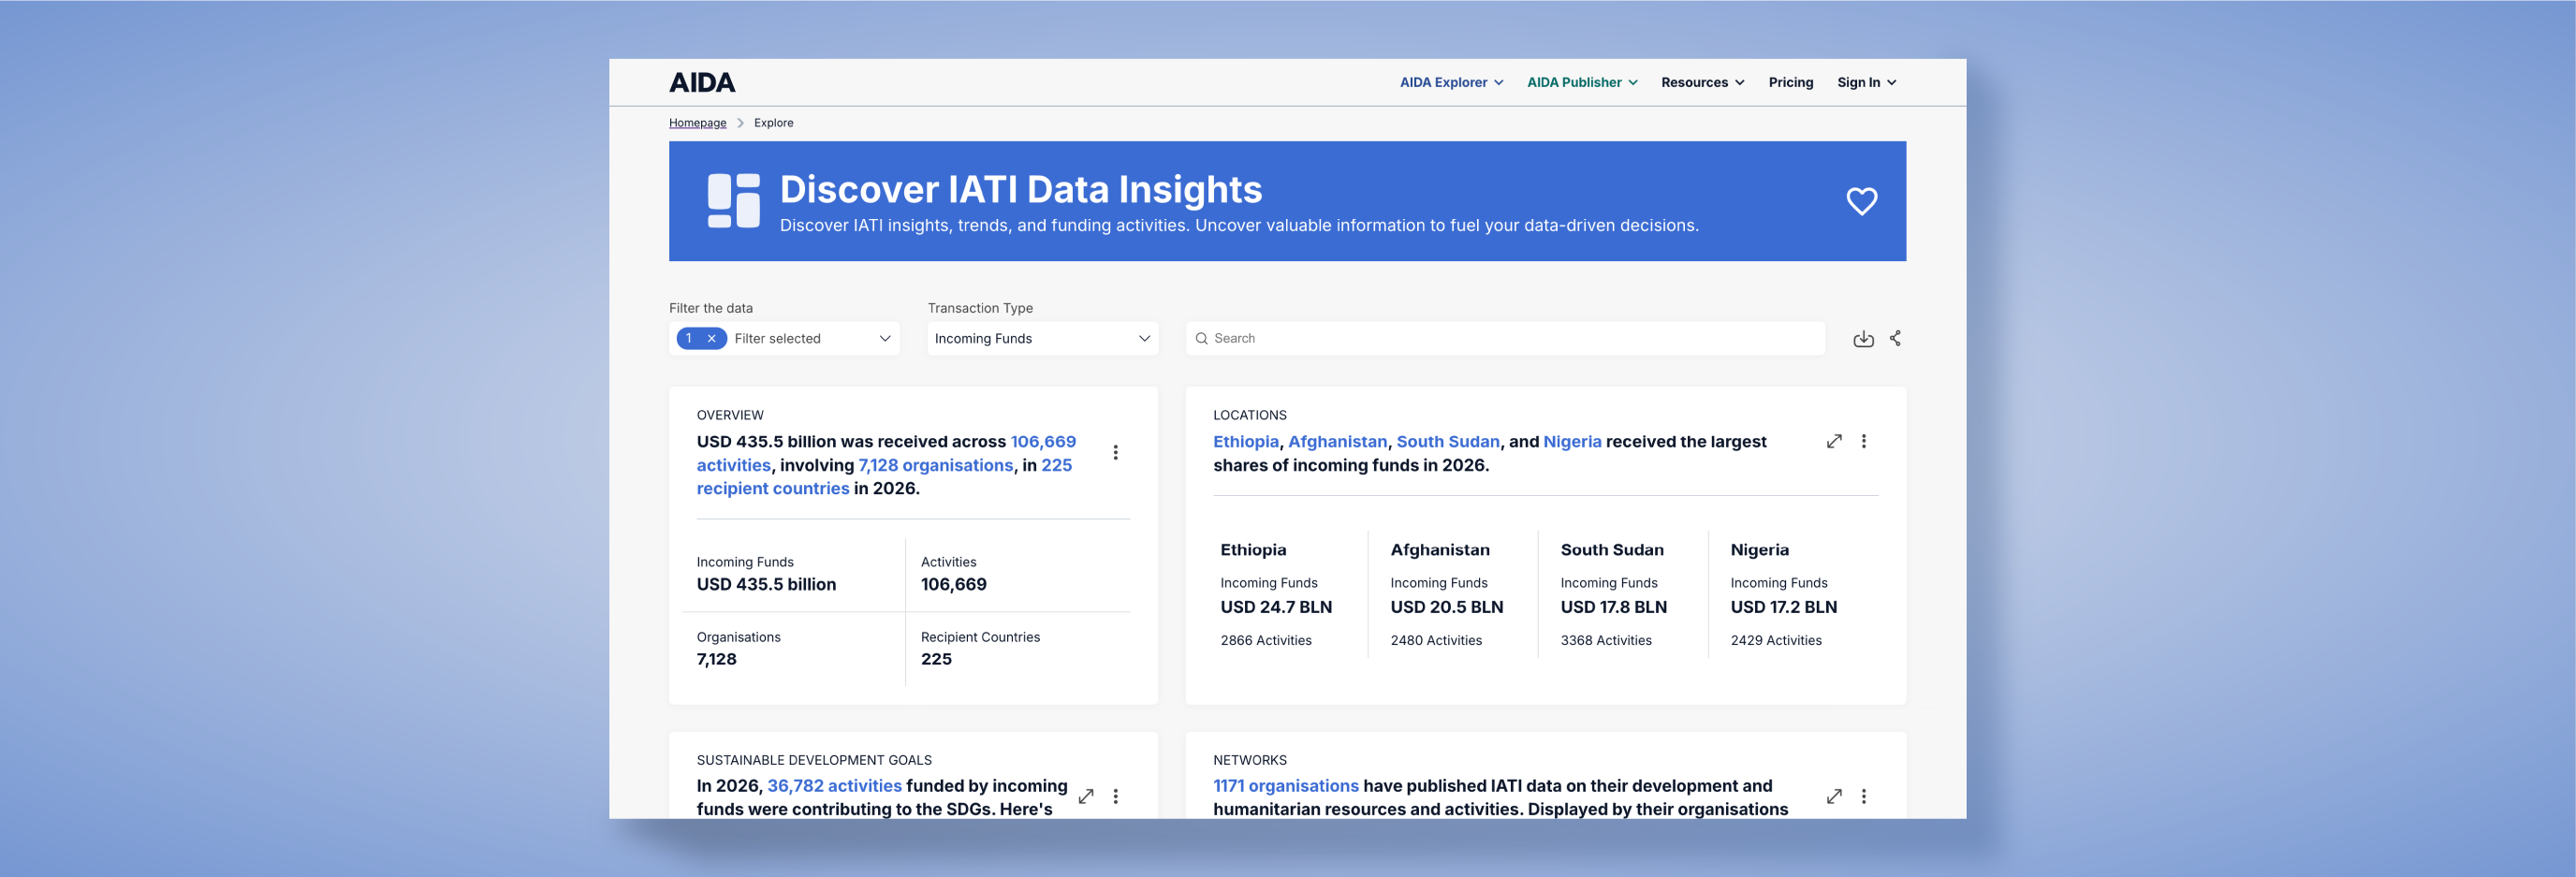Click the 'USD 17.2 BLN' Nigeria value
Image resolution: width=2576 pixels, height=877 pixels.
(1783, 607)
